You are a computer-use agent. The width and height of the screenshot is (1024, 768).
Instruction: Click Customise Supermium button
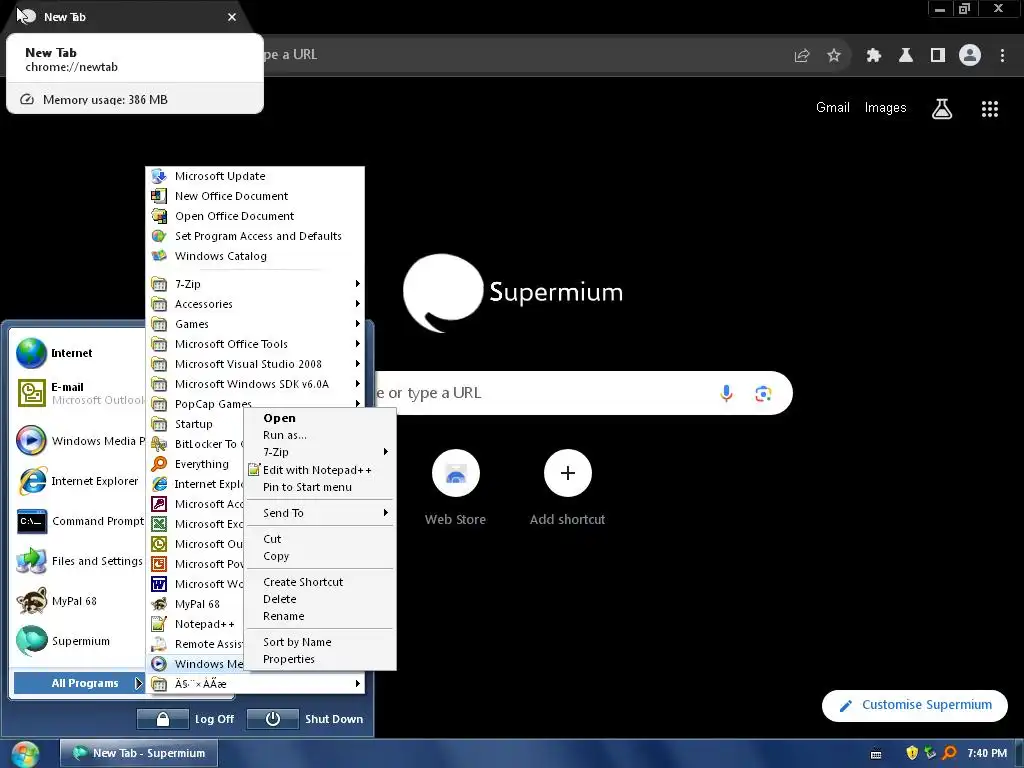pyautogui.click(x=915, y=705)
